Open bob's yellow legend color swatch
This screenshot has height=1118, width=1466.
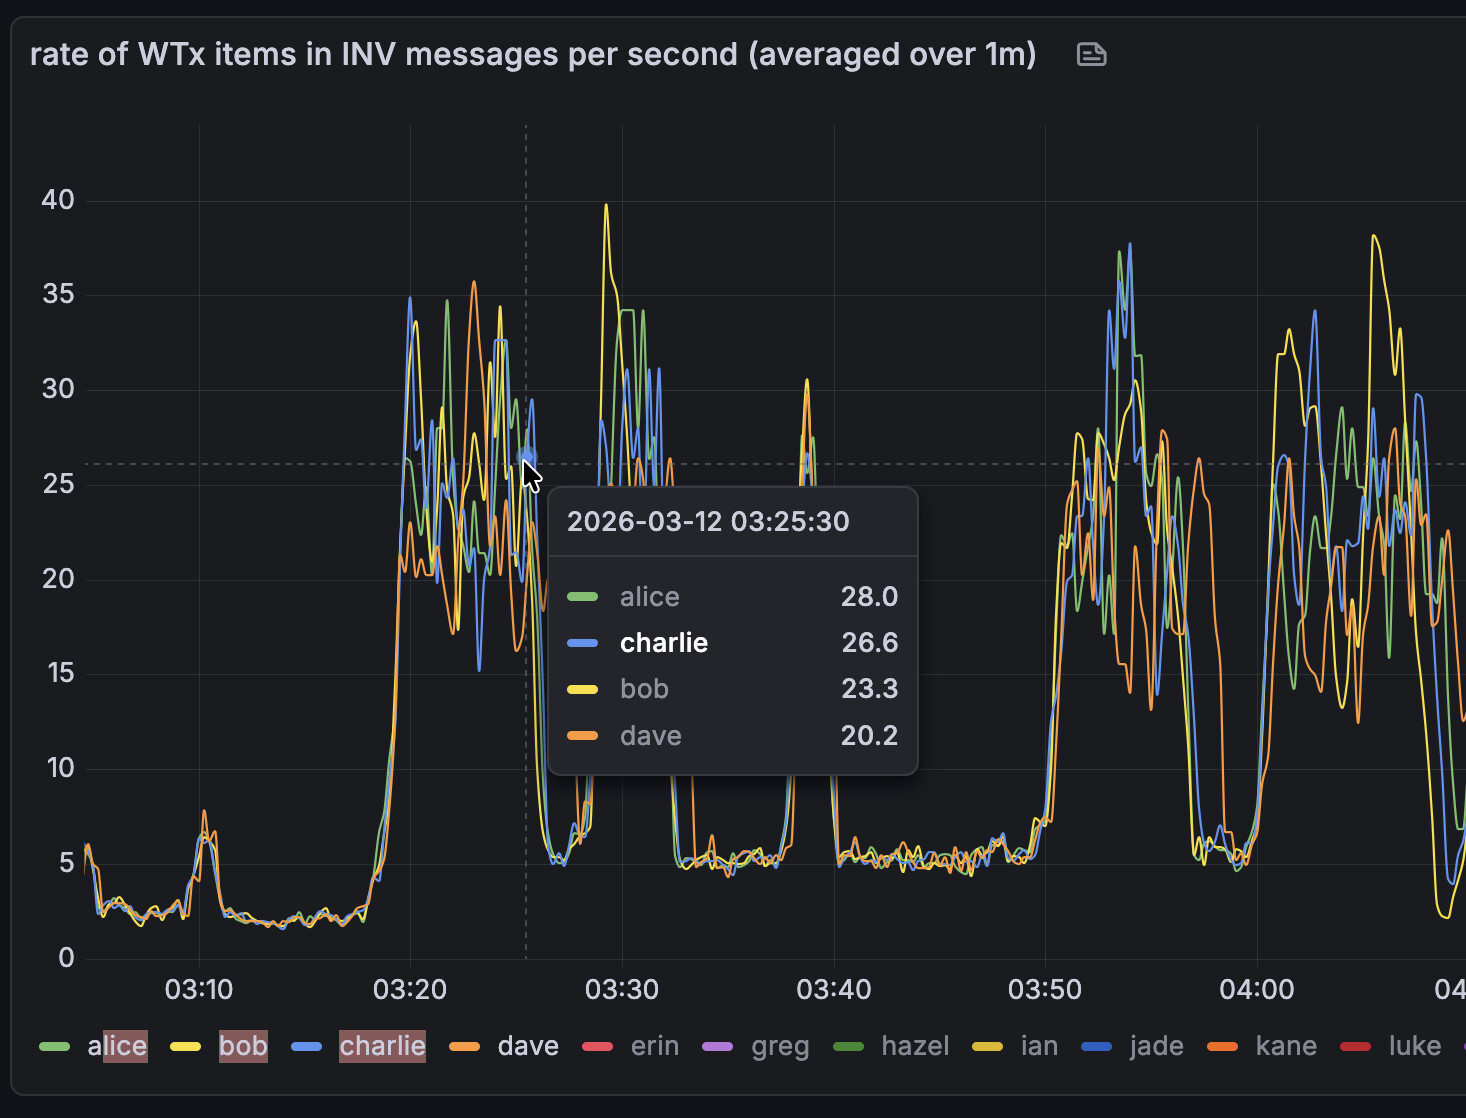186,1047
